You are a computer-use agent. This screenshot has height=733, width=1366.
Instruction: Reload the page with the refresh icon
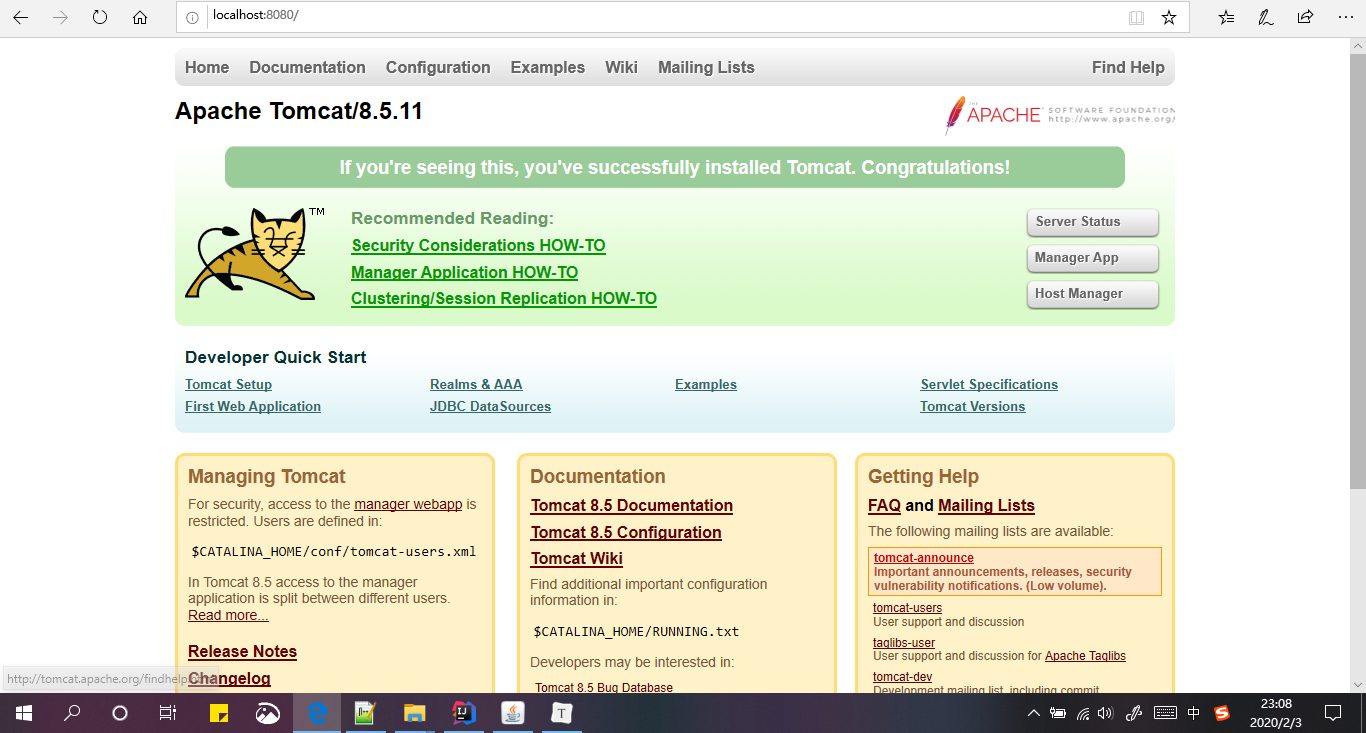100,17
